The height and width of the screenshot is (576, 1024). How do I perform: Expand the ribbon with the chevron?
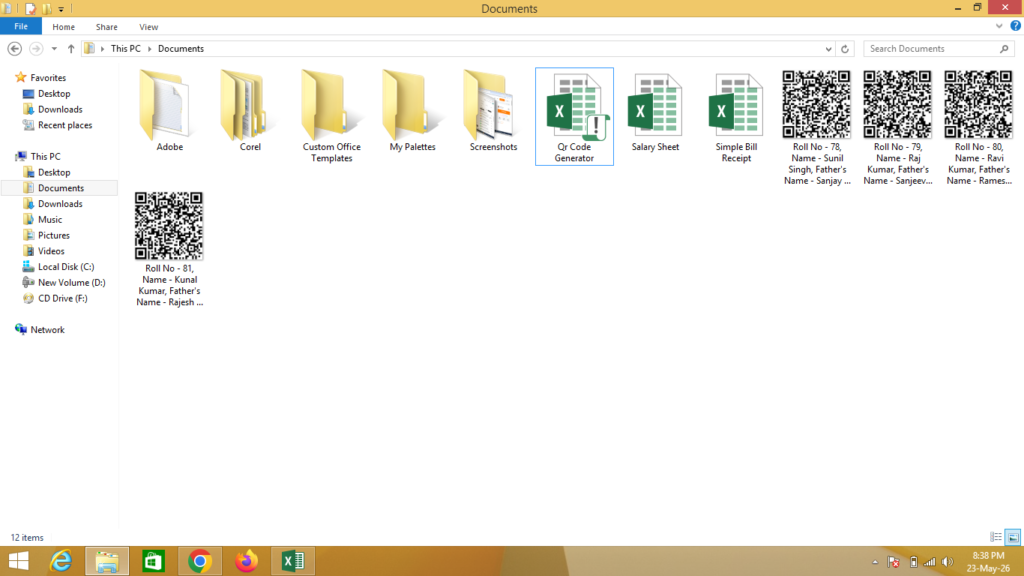pos(999,26)
